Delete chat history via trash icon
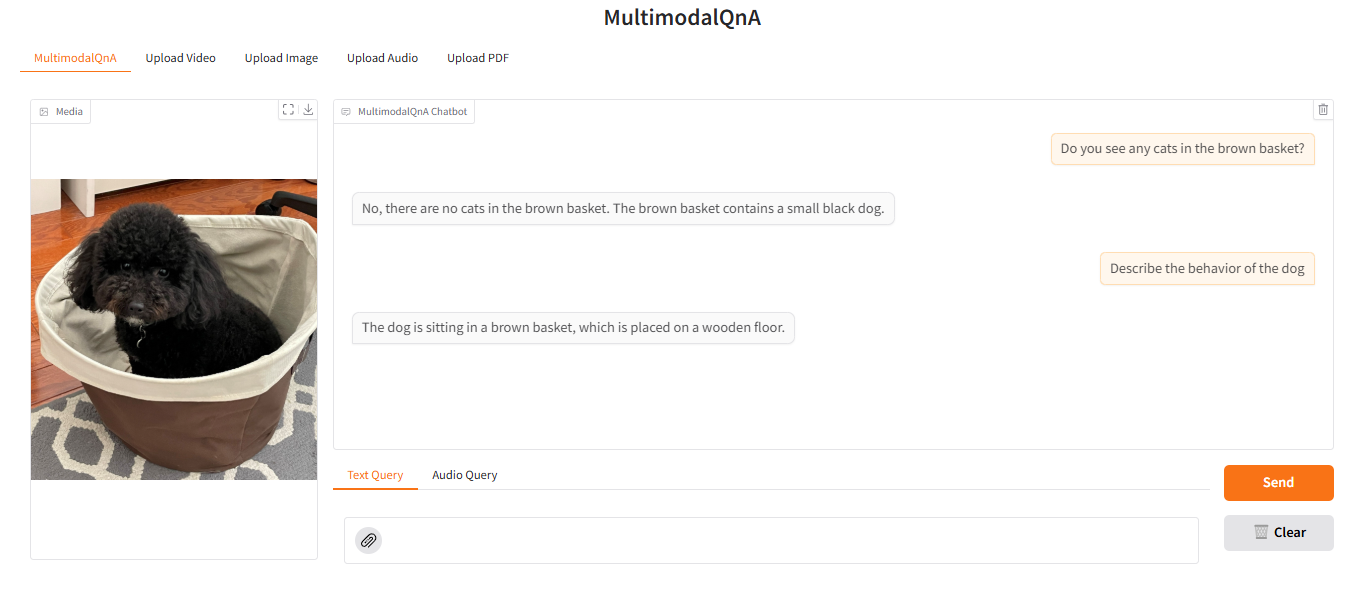Screen dimensions: 1365x607 click(1322, 109)
